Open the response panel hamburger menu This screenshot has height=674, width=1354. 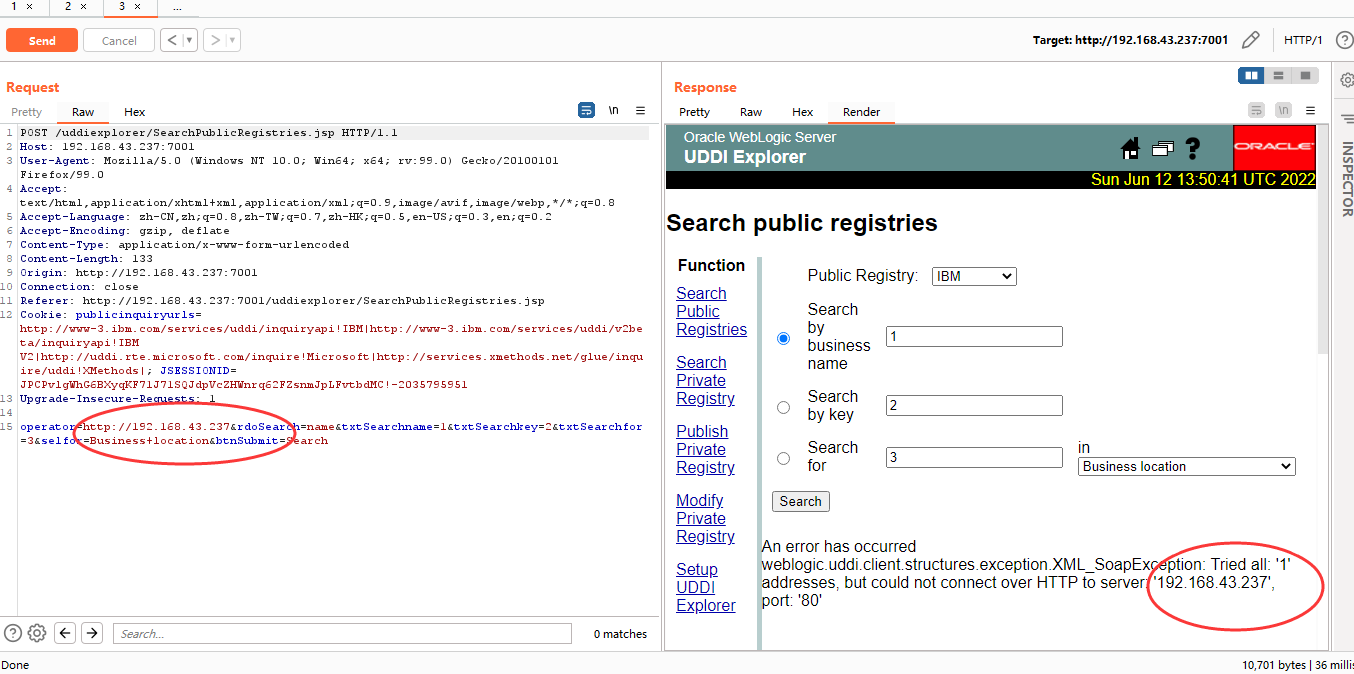(1310, 110)
